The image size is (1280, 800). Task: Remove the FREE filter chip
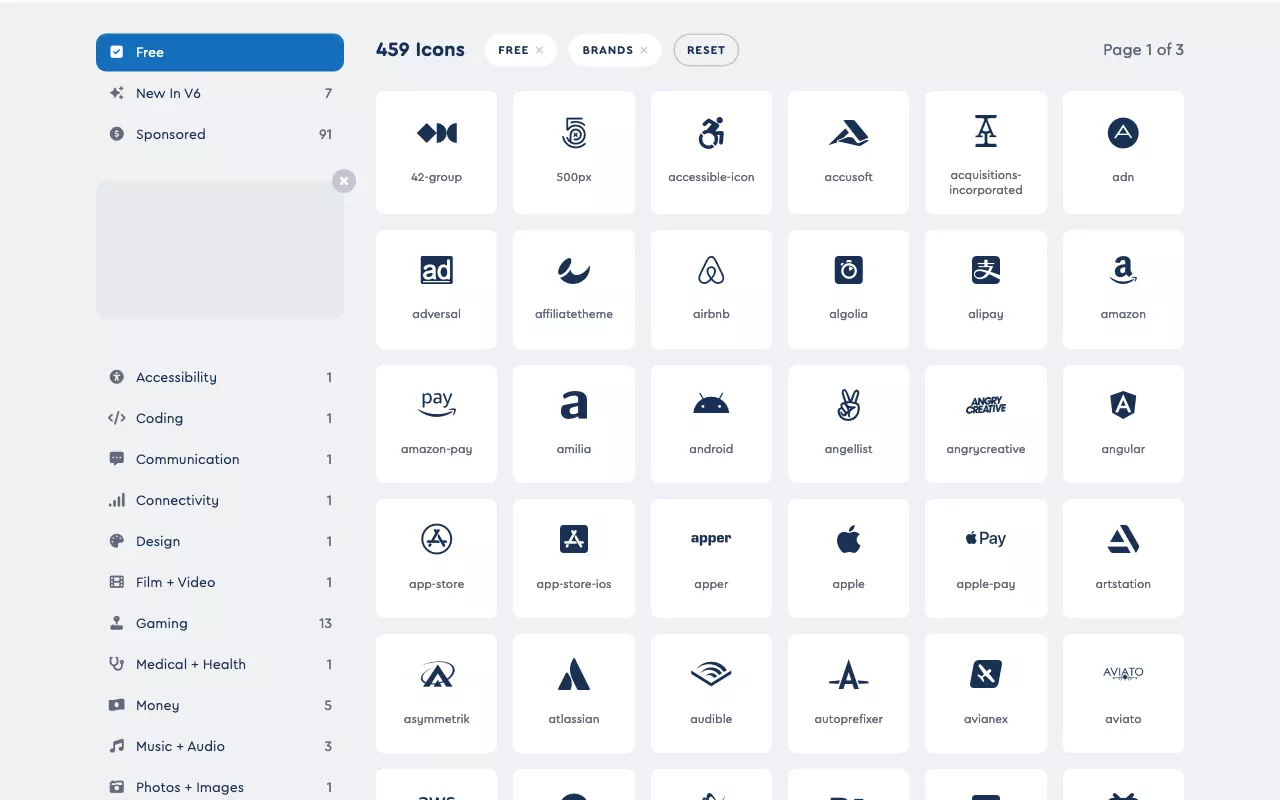pyautogui.click(x=540, y=50)
